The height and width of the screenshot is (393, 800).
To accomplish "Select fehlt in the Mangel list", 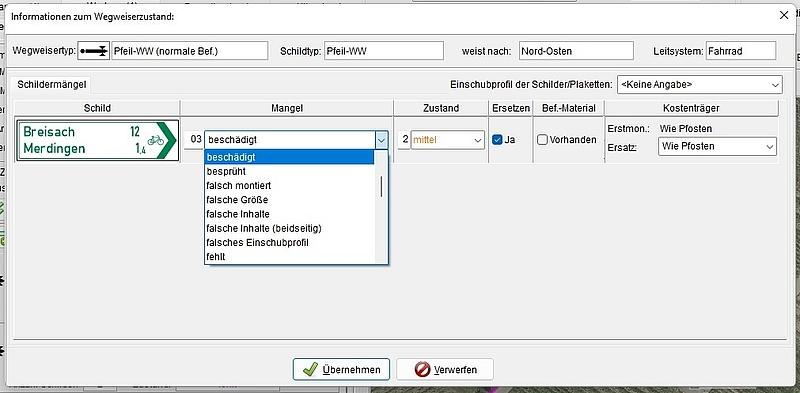I will click(289, 257).
